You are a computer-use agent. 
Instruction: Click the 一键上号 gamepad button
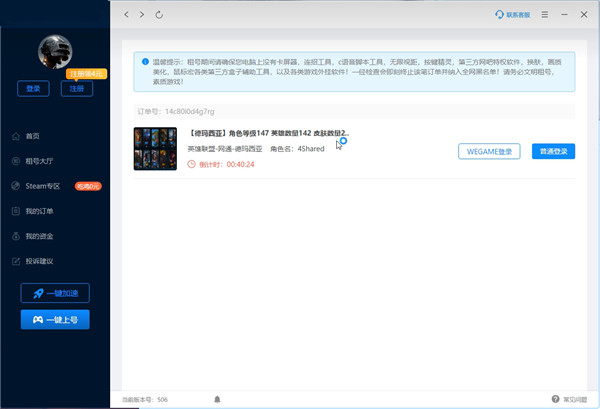(x=55, y=319)
